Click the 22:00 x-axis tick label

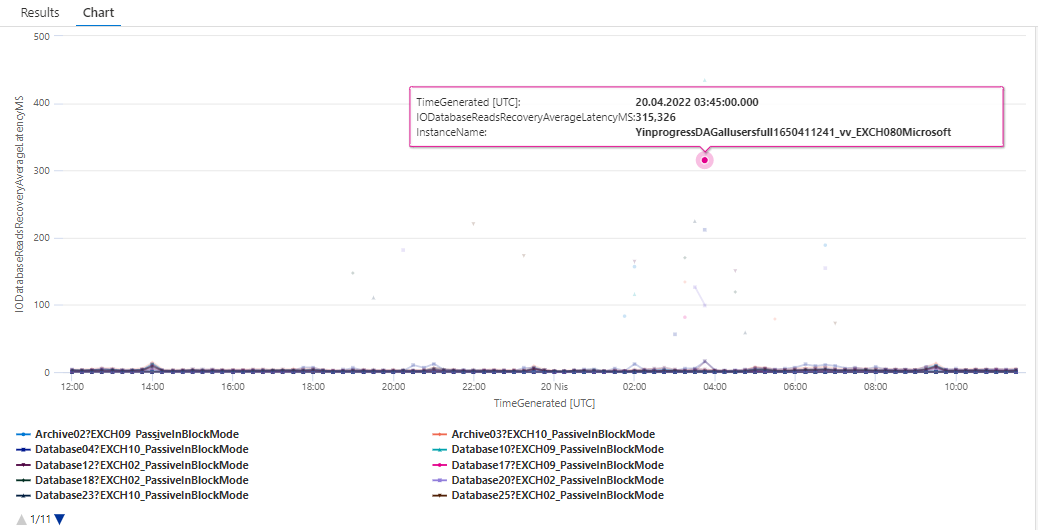pyautogui.click(x=473, y=386)
